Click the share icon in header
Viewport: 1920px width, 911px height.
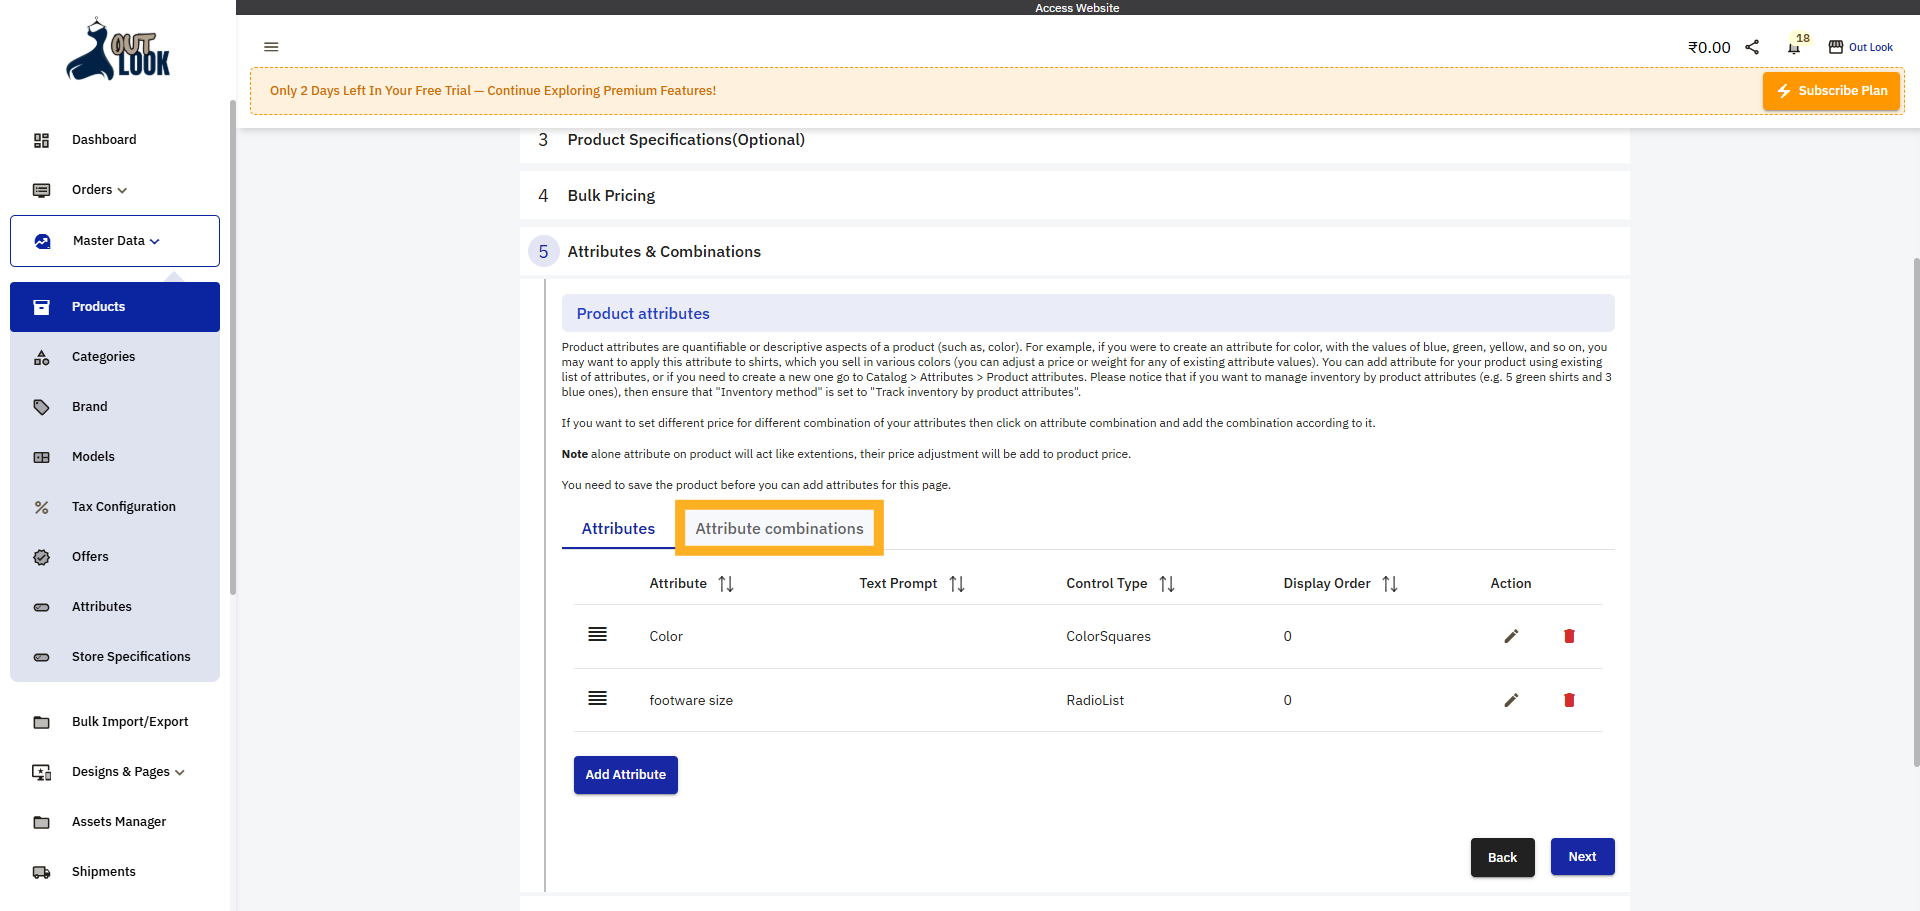pyautogui.click(x=1752, y=47)
